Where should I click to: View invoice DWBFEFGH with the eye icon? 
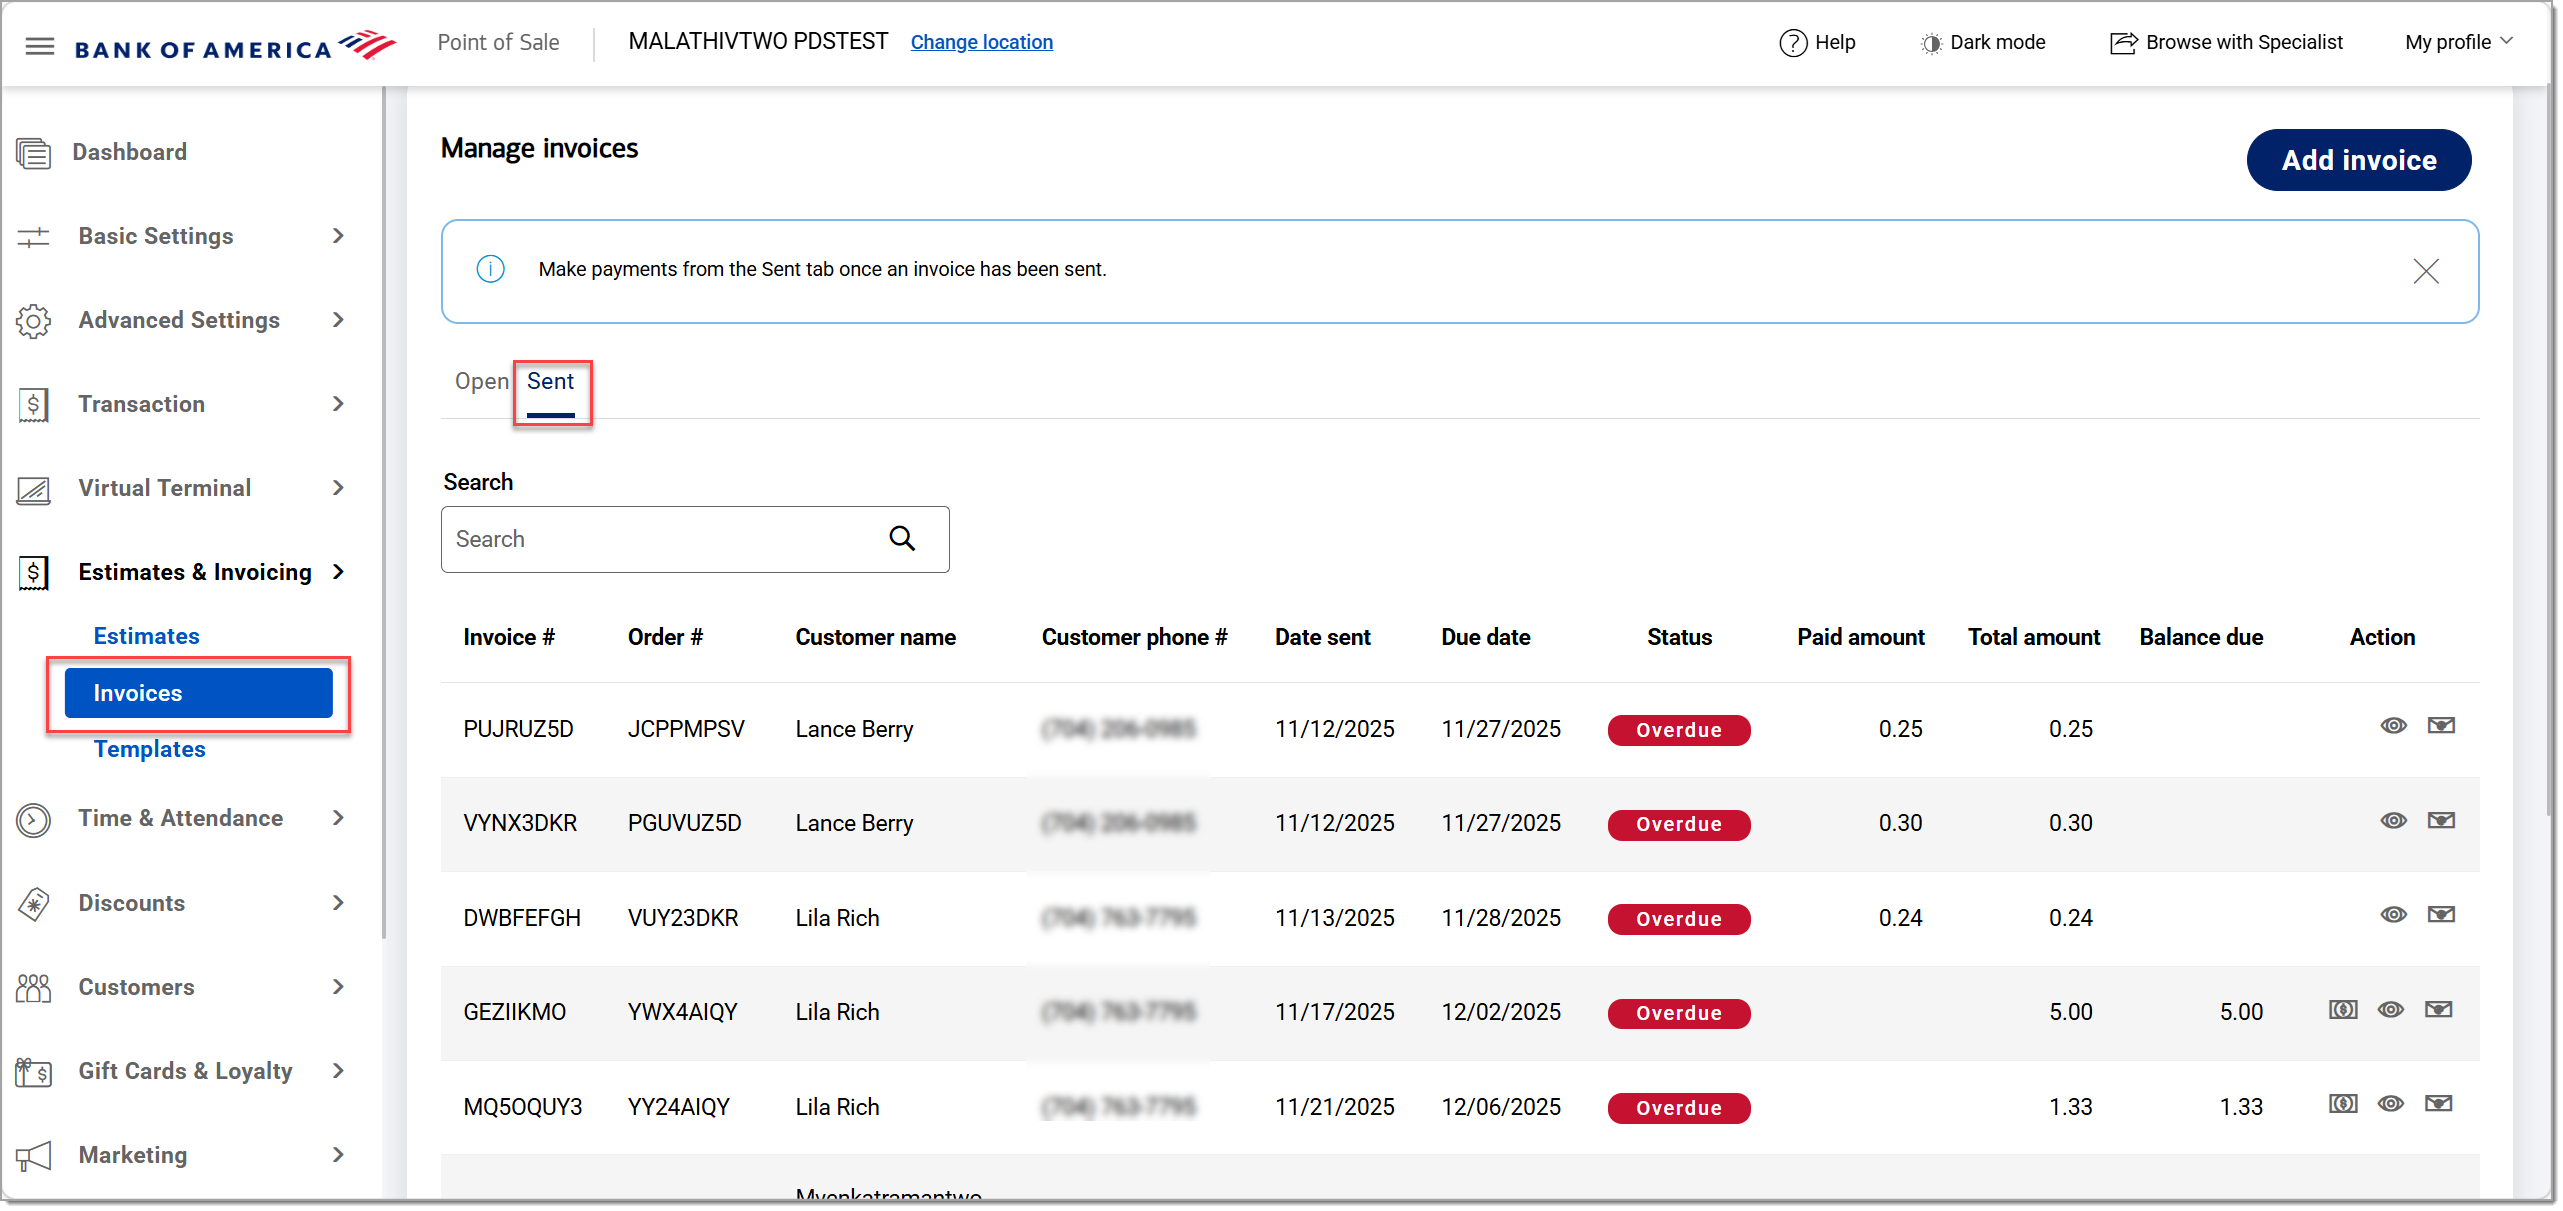(x=2393, y=915)
